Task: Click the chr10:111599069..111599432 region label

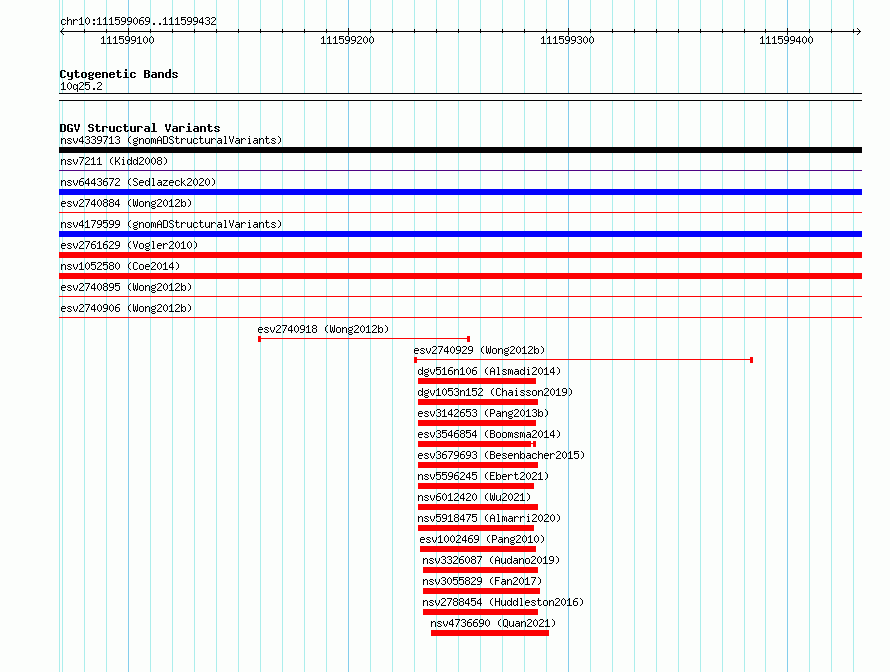Action: coord(138,21)
